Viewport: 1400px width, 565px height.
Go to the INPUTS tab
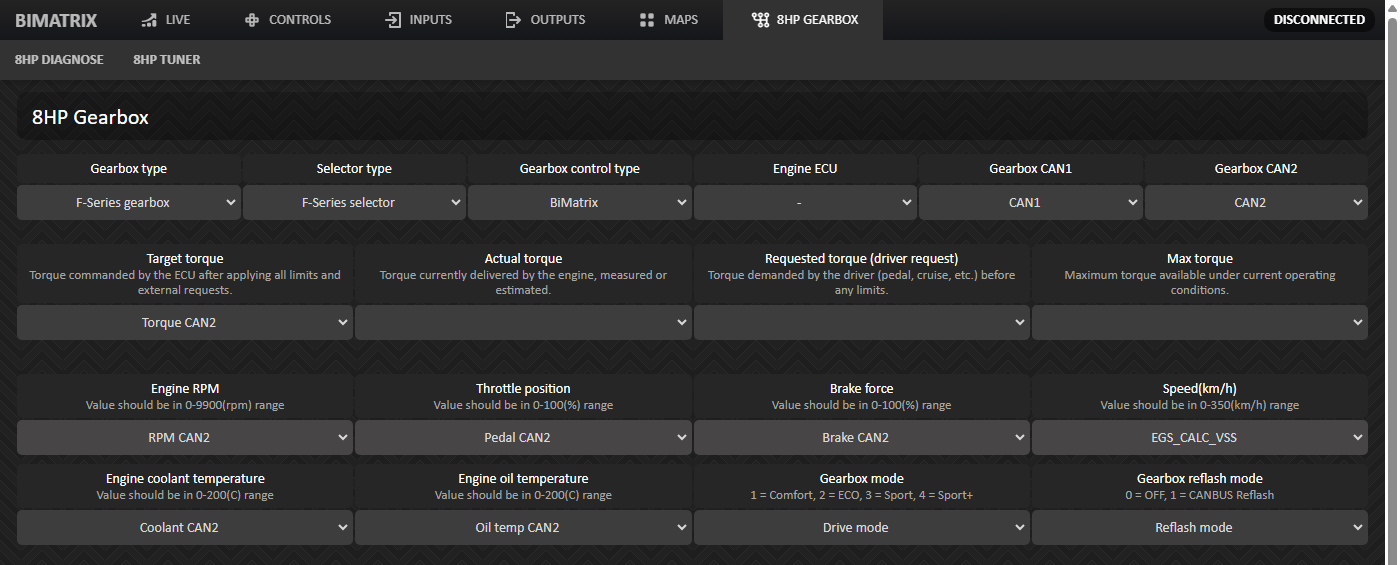tap(419, 20)
